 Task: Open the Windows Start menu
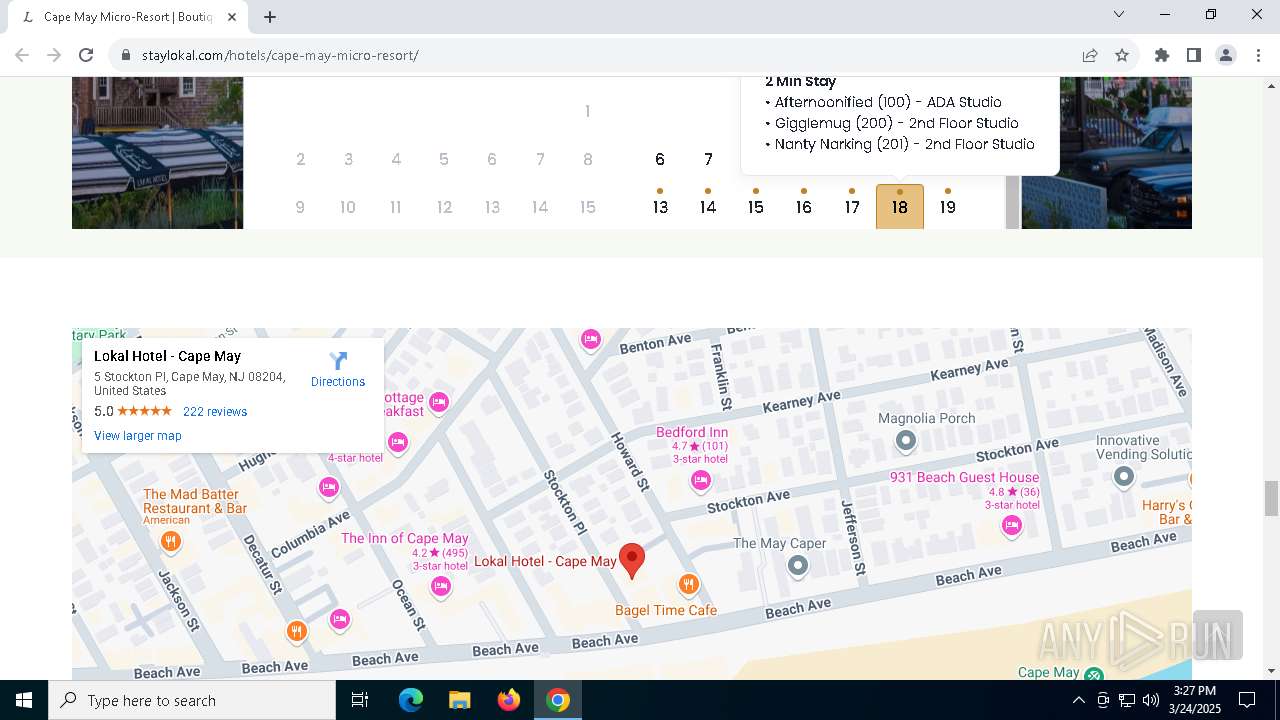point(24,700)
